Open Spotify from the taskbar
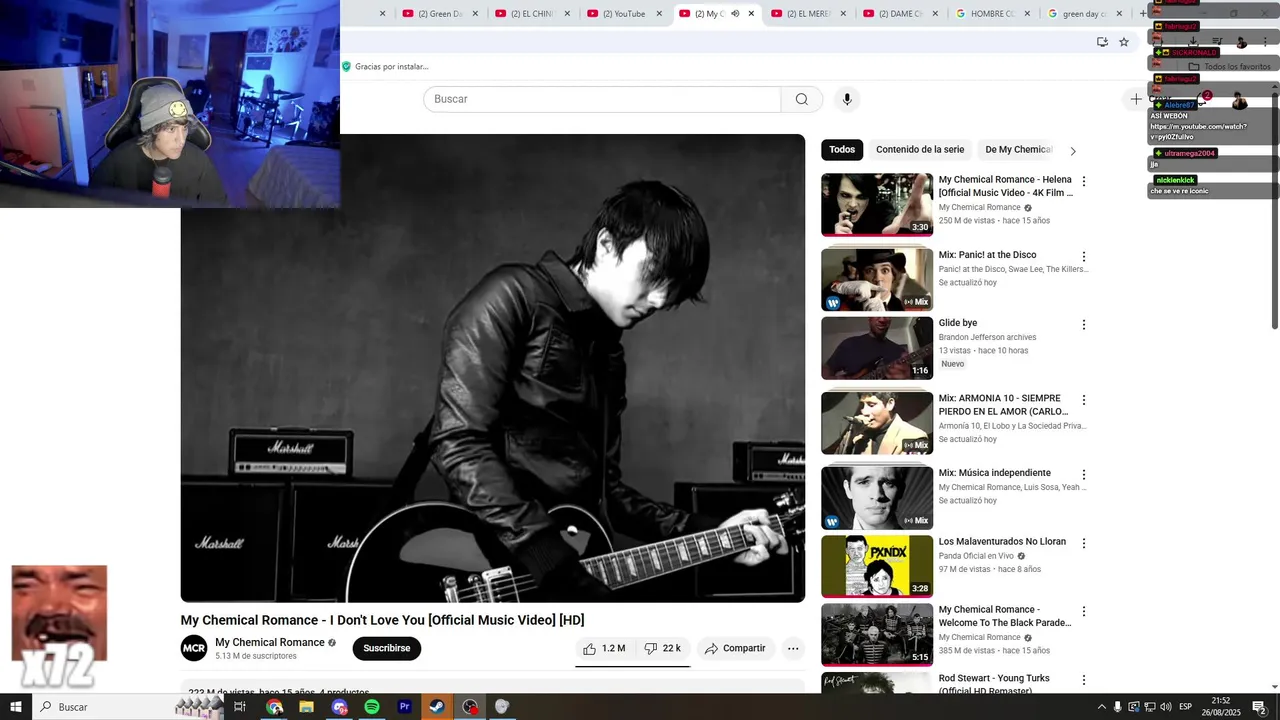 (372, 707)
